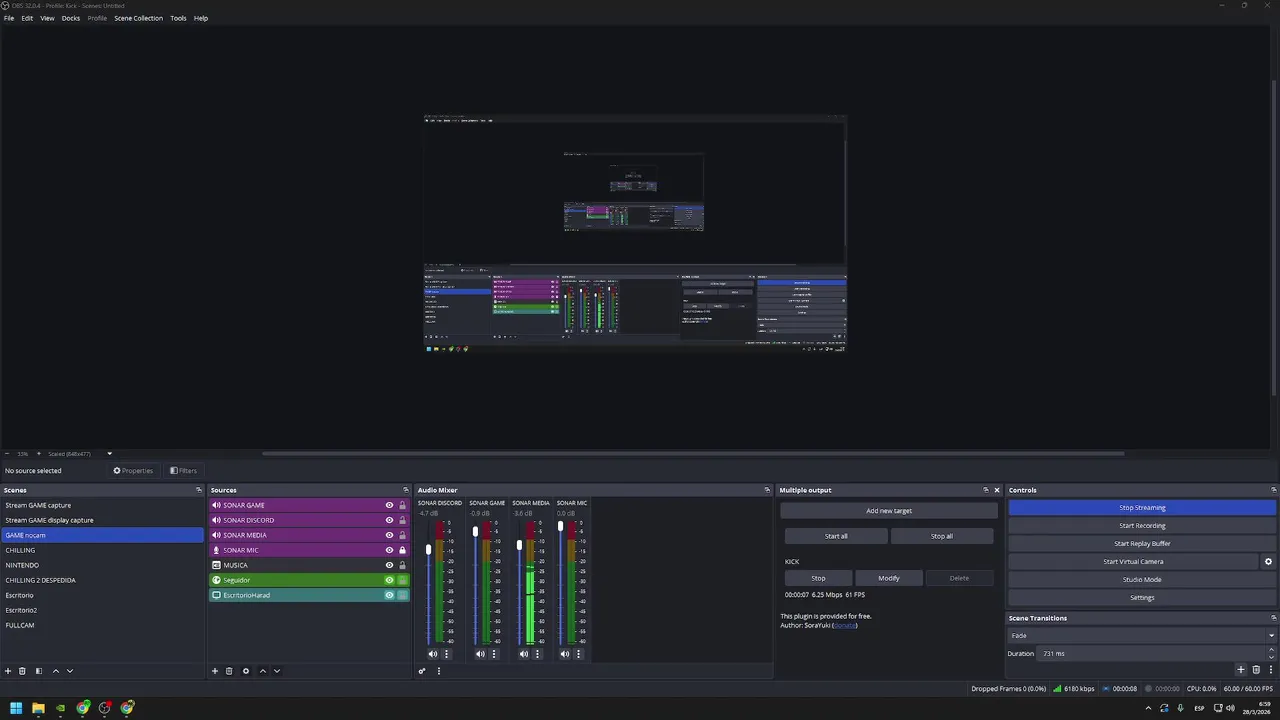Float the Scenes dock

199,490
